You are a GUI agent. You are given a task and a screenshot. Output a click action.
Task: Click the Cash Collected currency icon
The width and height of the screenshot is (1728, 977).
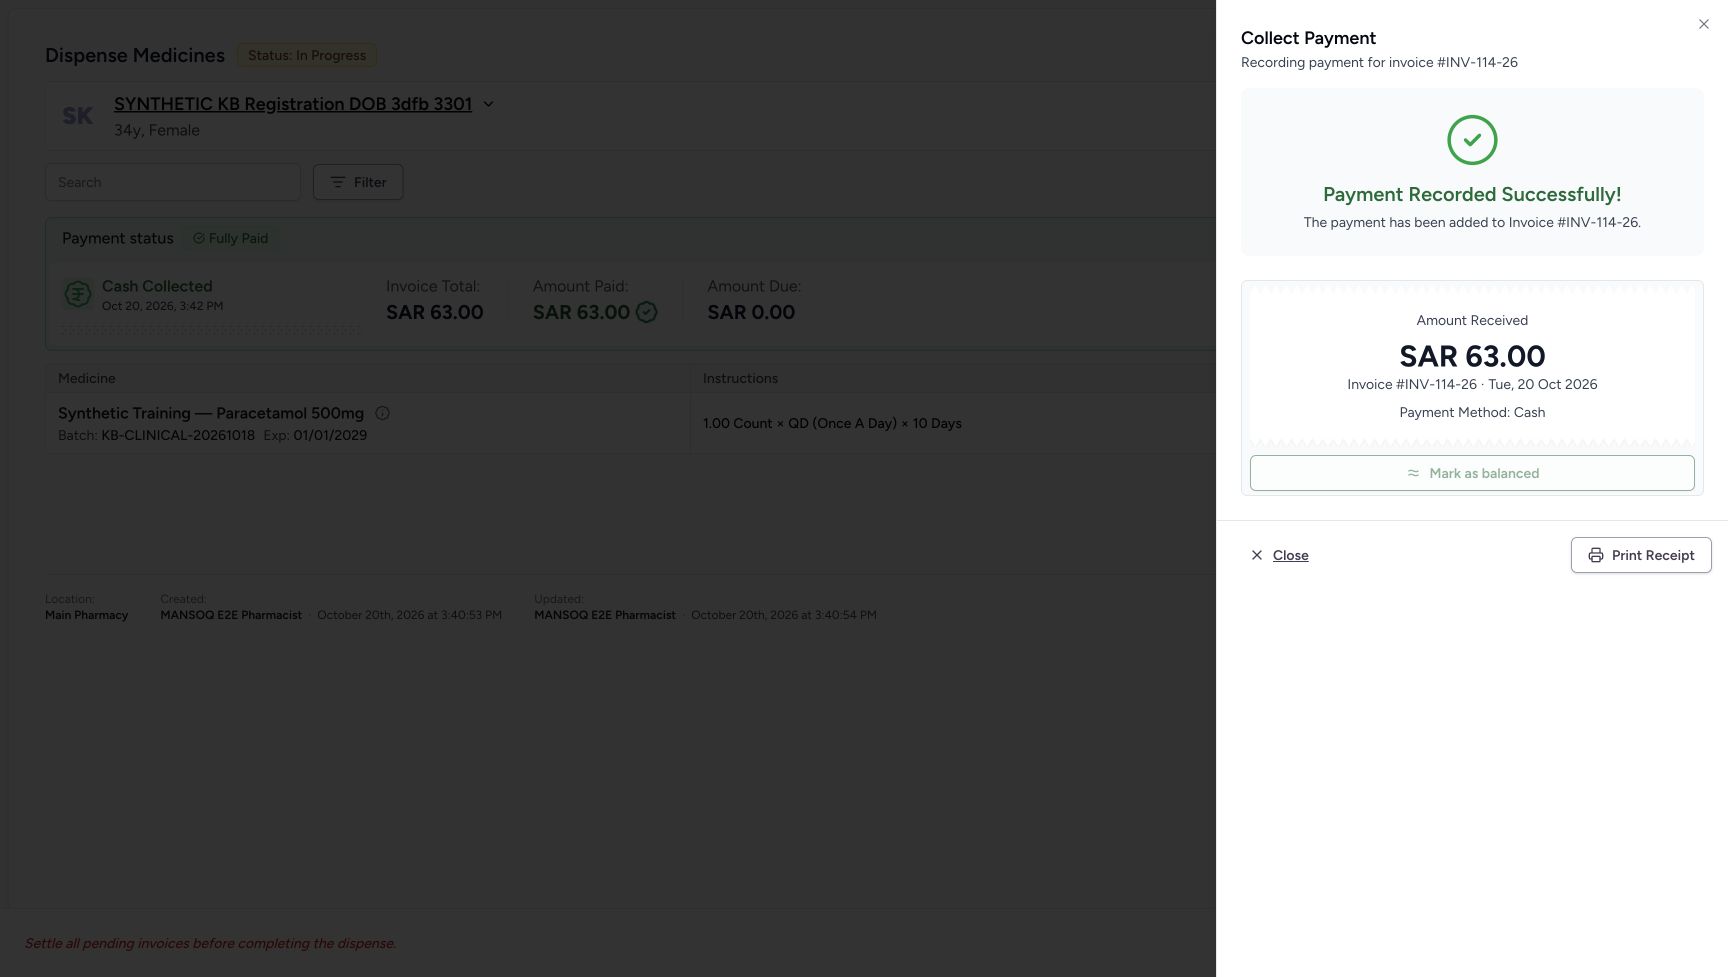point(78,294)
